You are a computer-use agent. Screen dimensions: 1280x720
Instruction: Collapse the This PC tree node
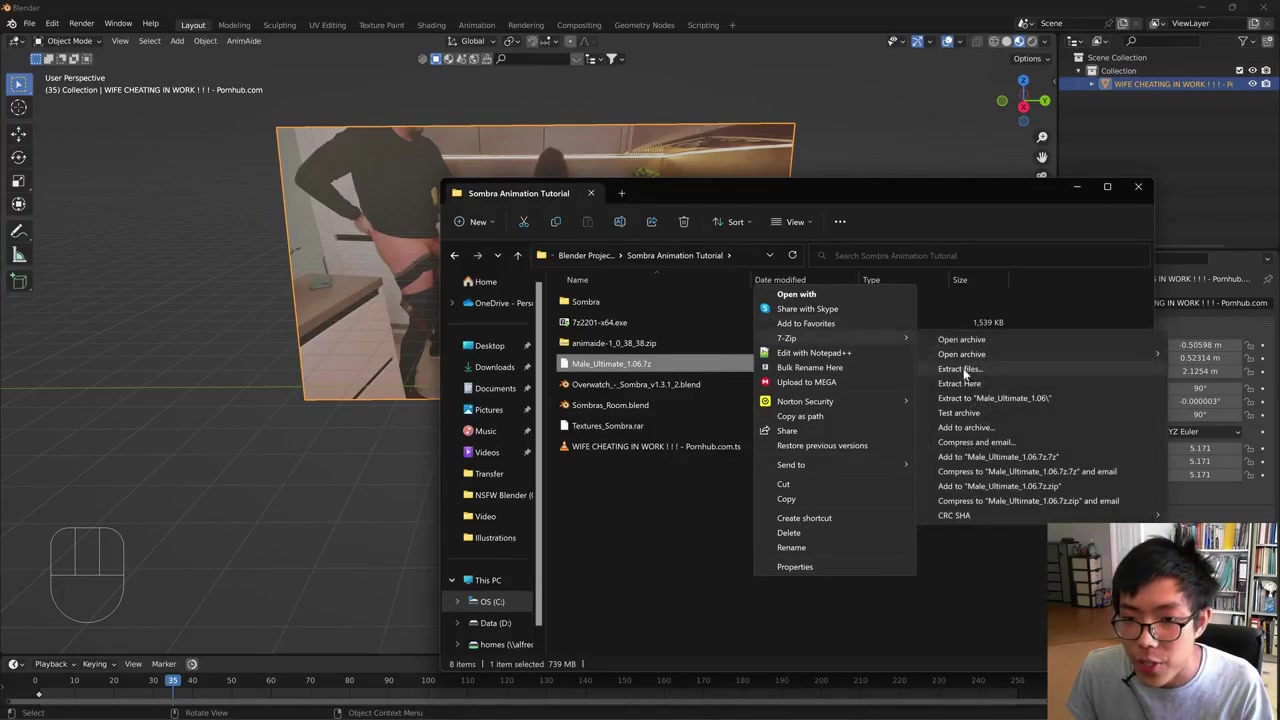pyautogui.click(x=451, y=580)
